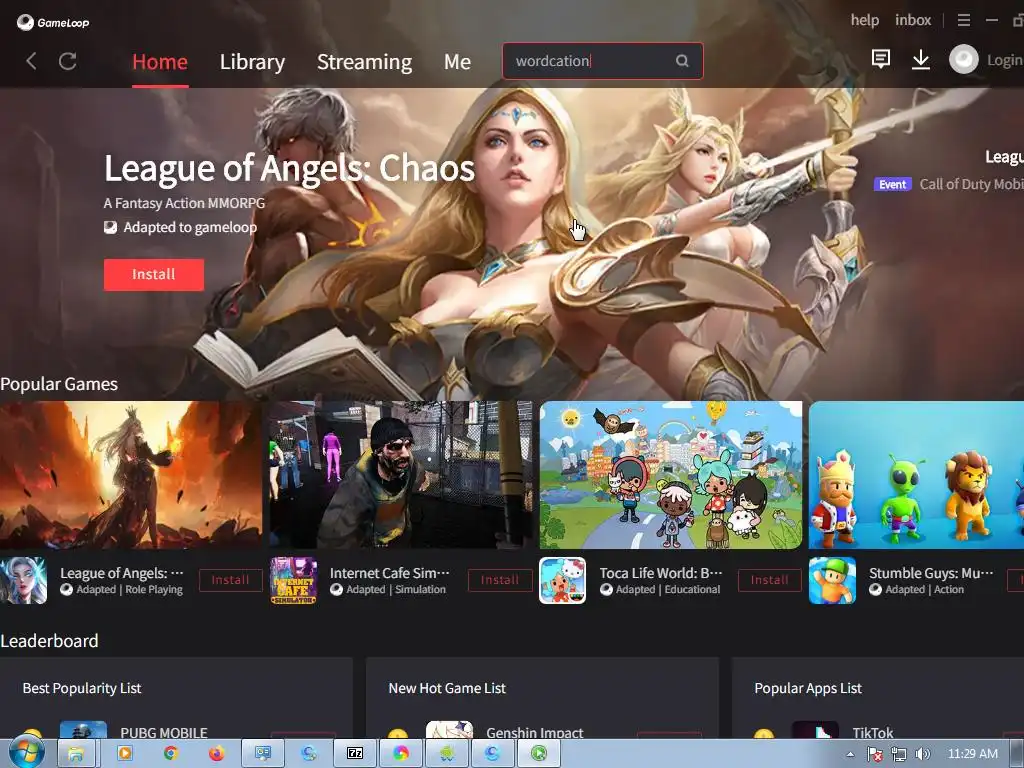Screen dimensions: 1024x768
Task: Refresh the page with the reload icon
Action: 68,61
